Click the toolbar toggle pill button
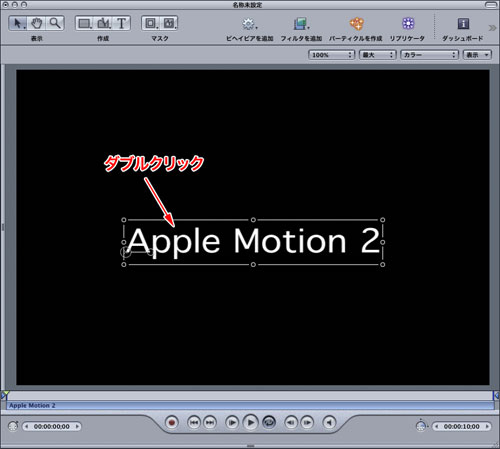Viewport: 500px width, 449px height. click(490, 5)
